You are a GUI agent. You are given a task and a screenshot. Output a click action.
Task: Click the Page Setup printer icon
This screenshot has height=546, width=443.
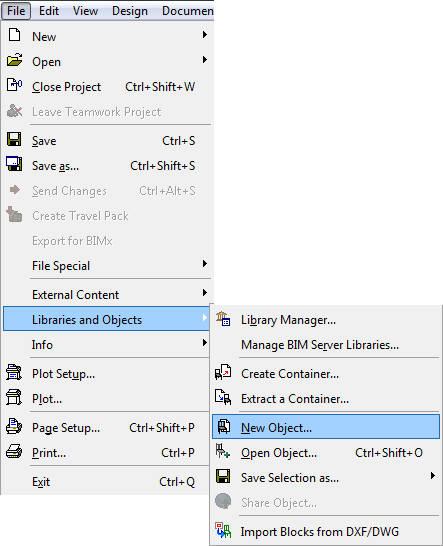(x=14, y=427)
